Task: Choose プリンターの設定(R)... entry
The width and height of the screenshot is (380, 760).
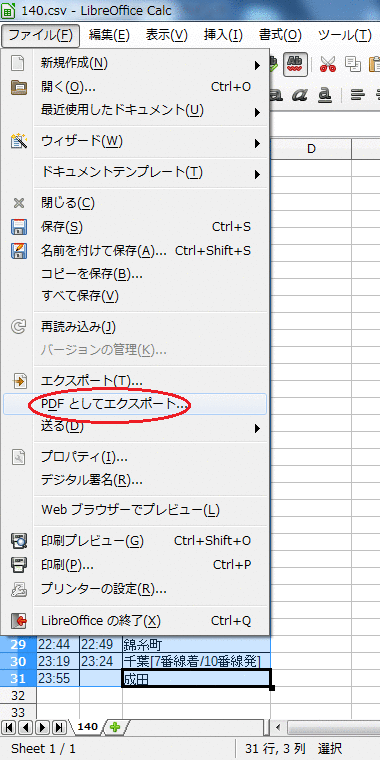Action: 135,589
